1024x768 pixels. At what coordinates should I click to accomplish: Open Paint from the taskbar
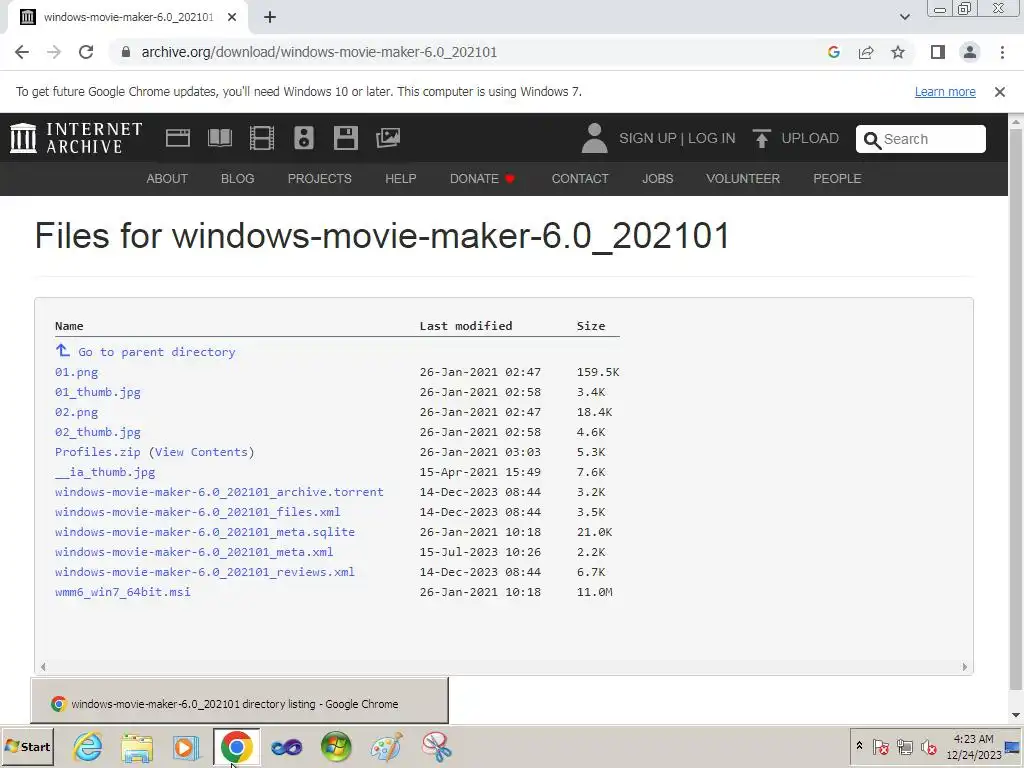click(387, 747)
